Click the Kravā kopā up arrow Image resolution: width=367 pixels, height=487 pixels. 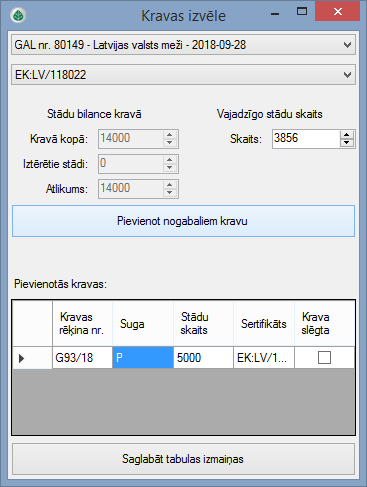pos(170,135)
